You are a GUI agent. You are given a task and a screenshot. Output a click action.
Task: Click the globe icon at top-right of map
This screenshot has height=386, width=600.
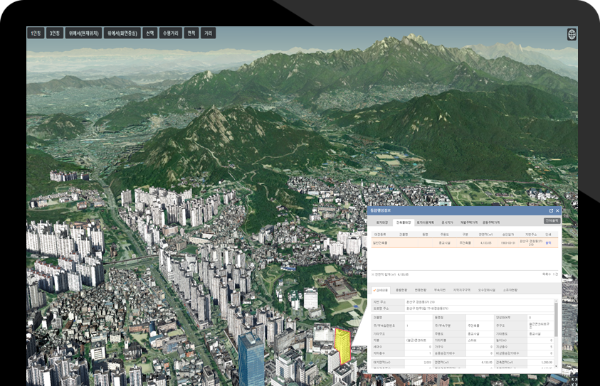(572, 34)
